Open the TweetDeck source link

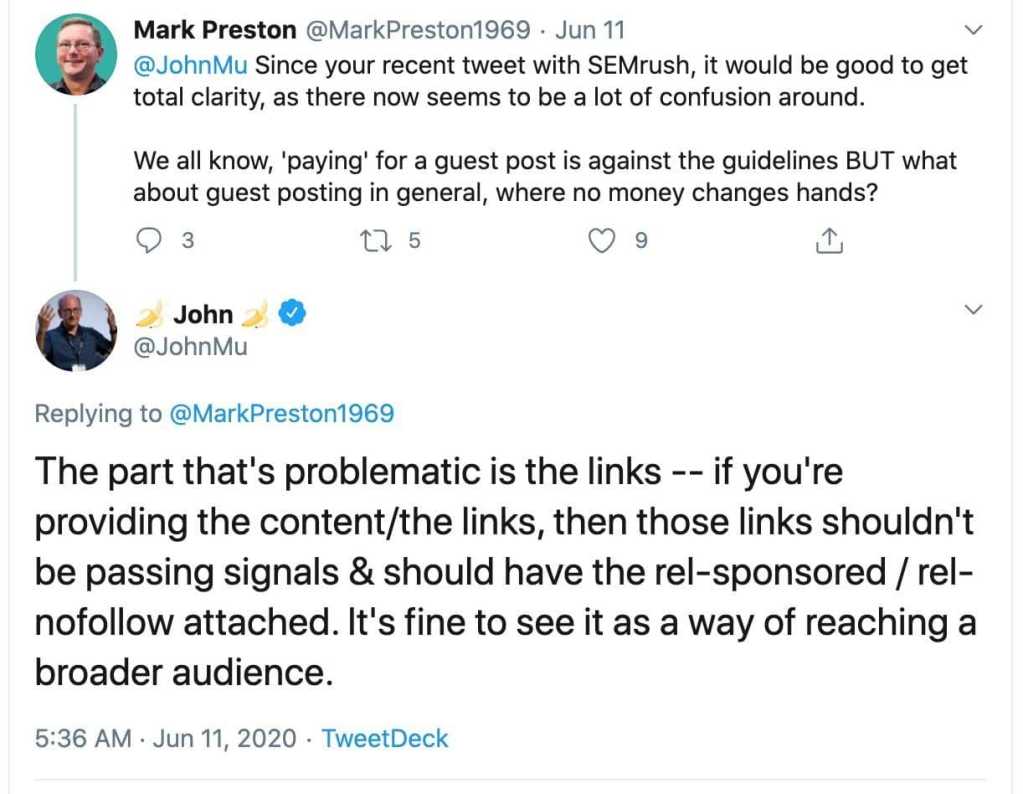point(384,738)
